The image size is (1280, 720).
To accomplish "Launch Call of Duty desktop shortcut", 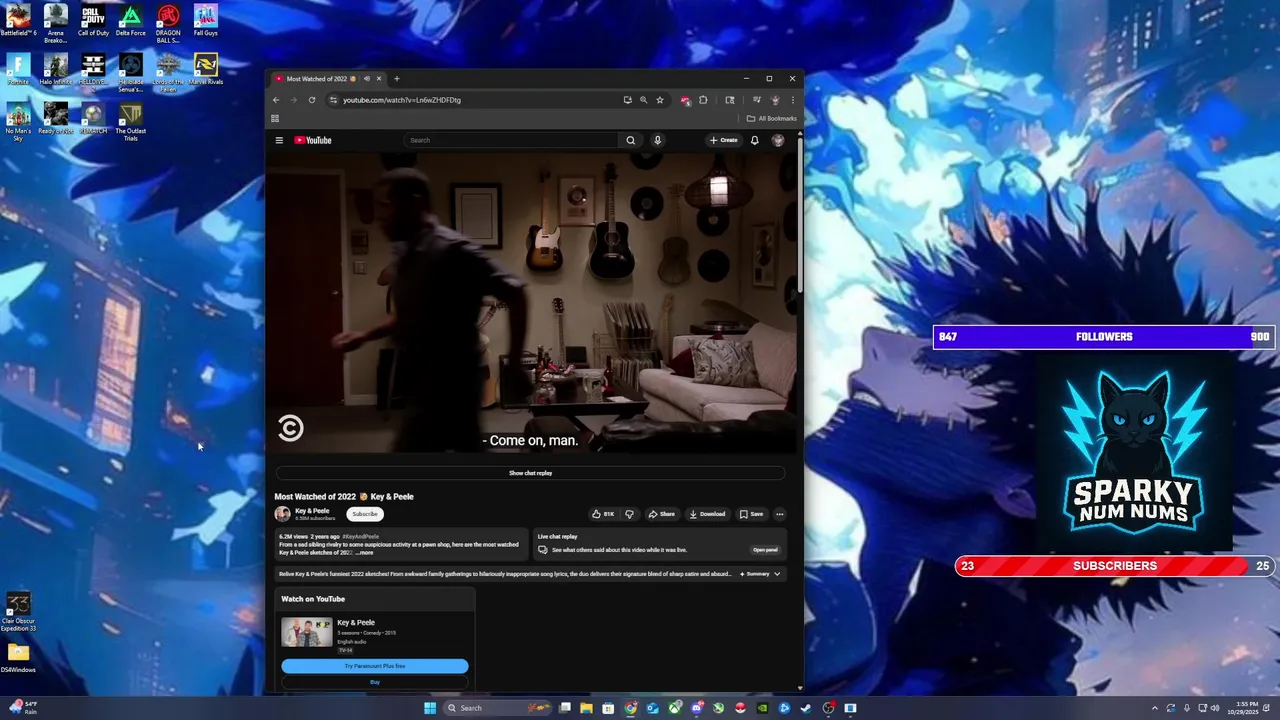I will click(93, 21).
